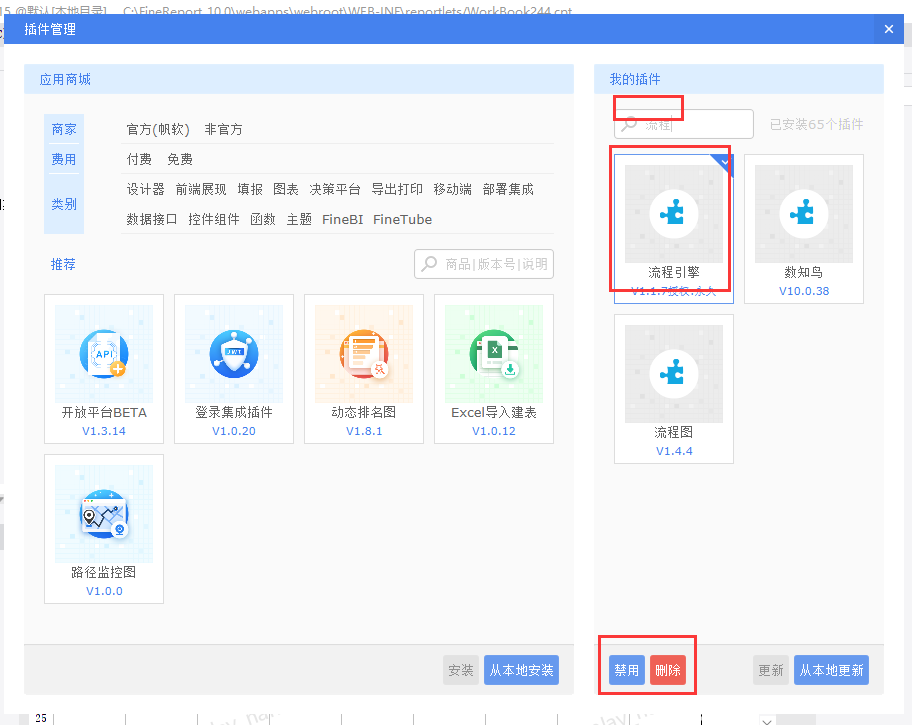Choose the 前端展现 category

click(201, 189)
